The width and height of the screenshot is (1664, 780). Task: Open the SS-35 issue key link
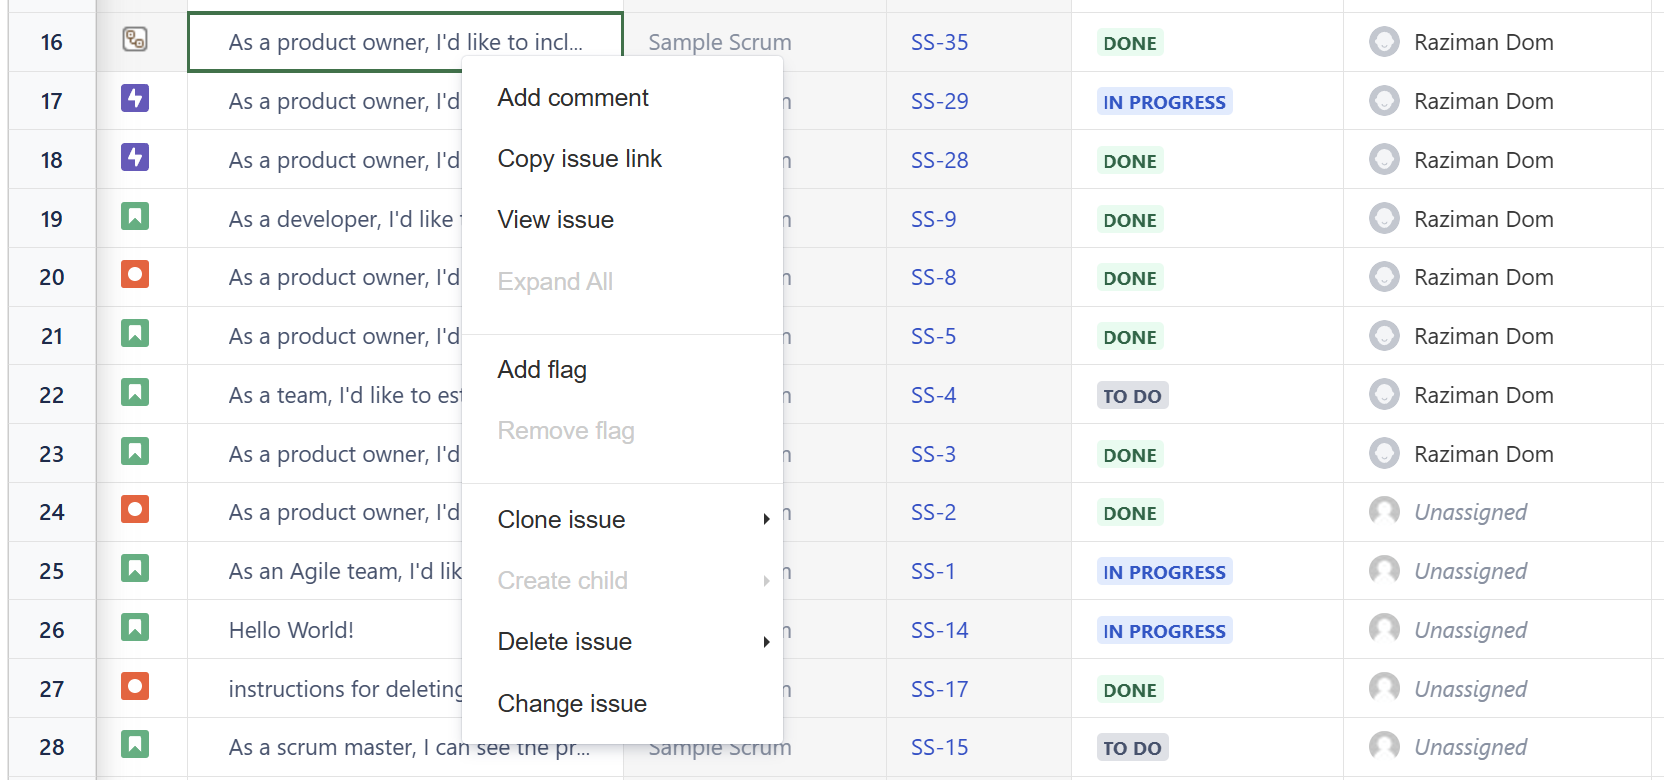point(939,43)
